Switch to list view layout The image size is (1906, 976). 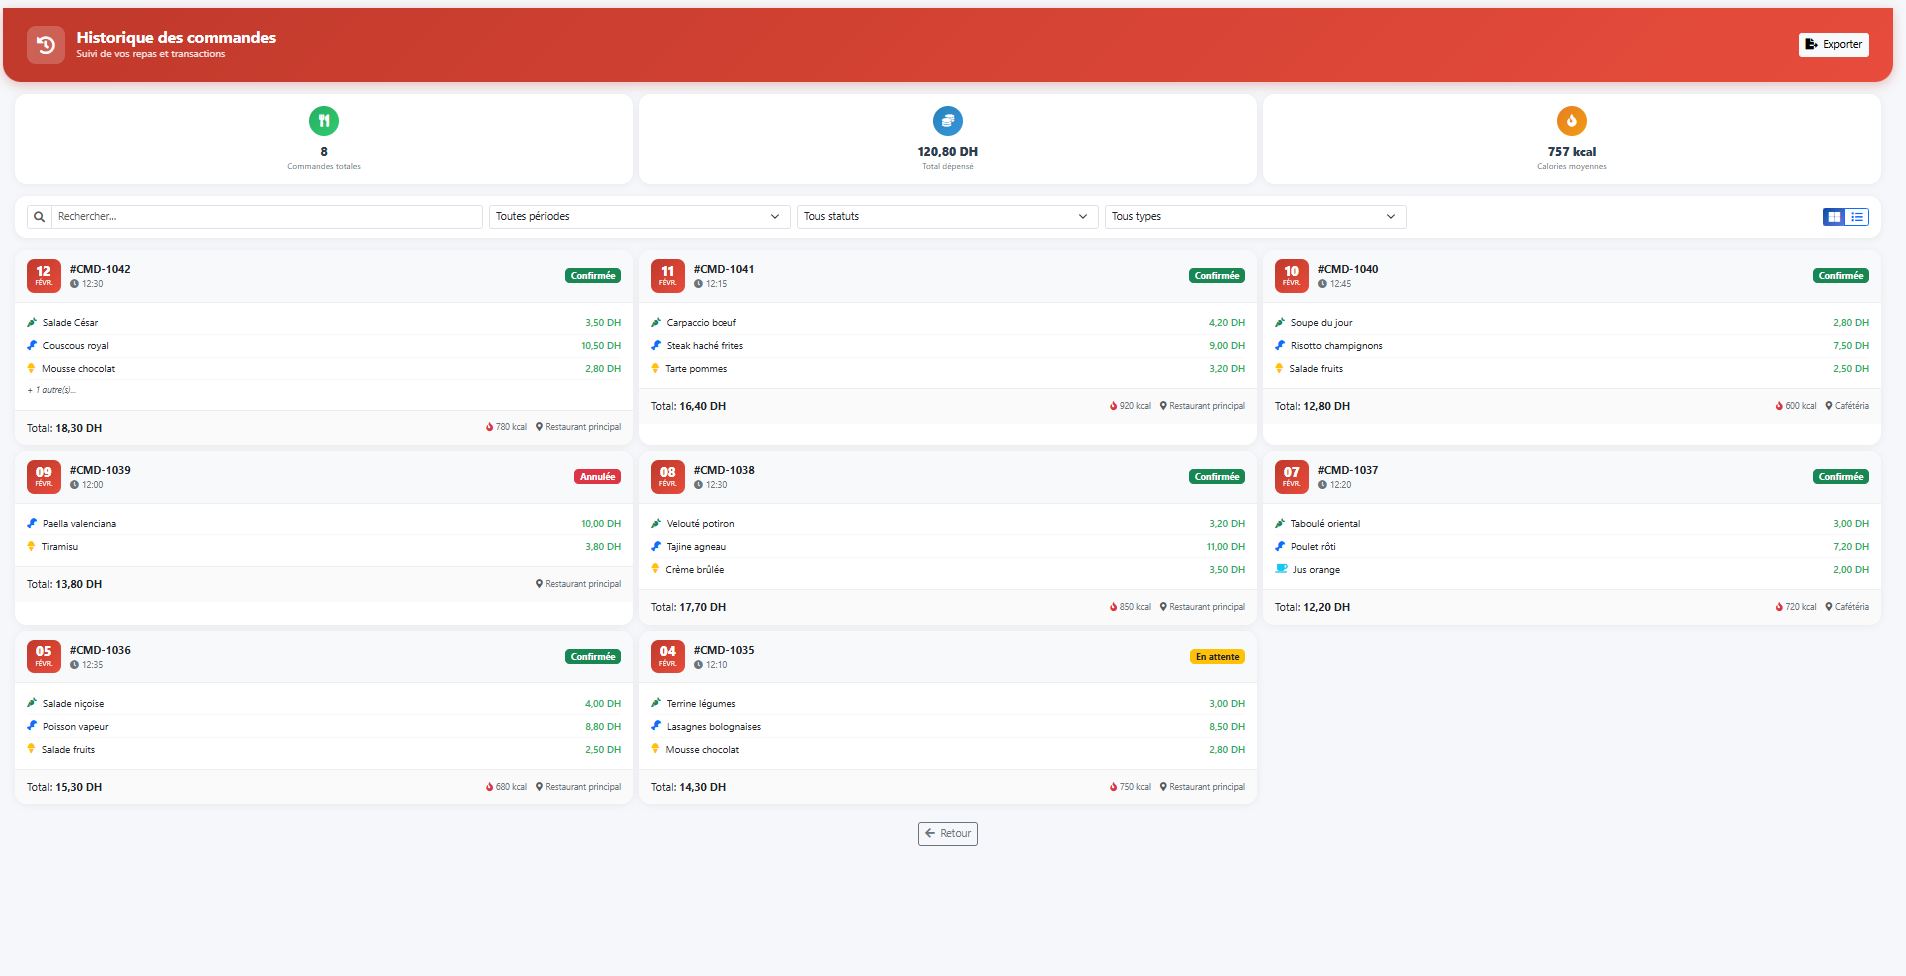[x=1857, y=217]
